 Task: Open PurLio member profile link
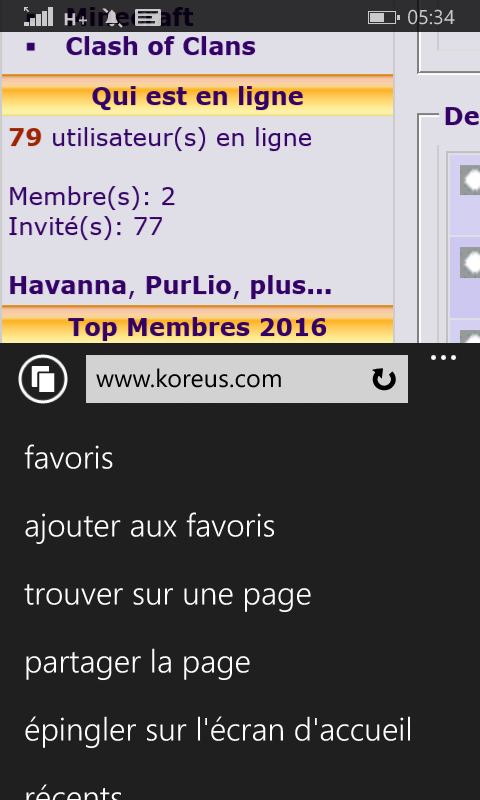point(188,285)
